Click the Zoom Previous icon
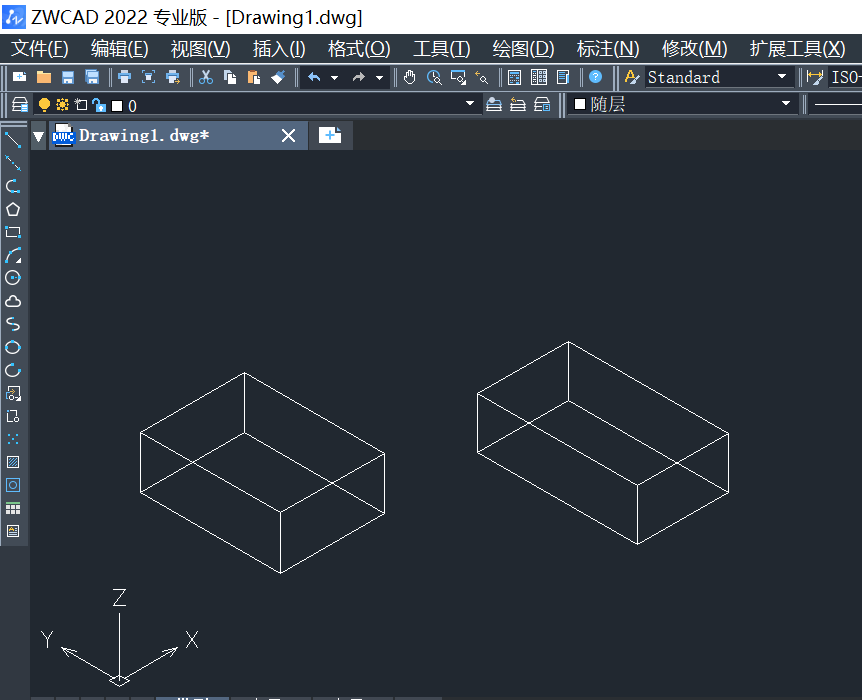The height and width of the screenshot is (700, 862). 482,77
